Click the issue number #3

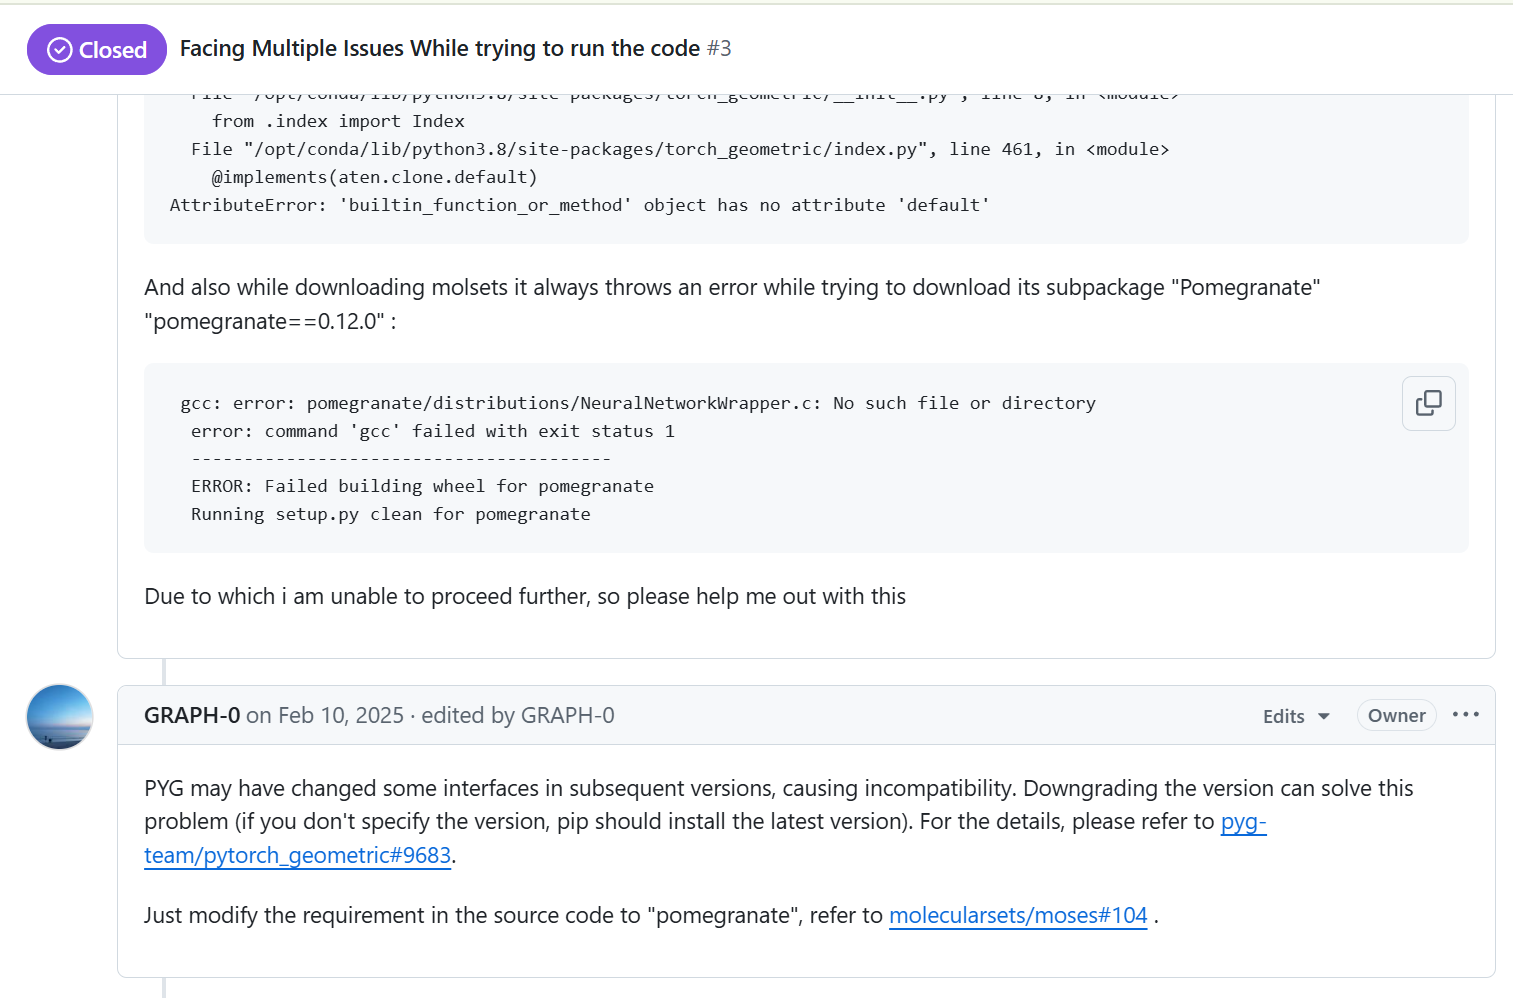point(719,48)
